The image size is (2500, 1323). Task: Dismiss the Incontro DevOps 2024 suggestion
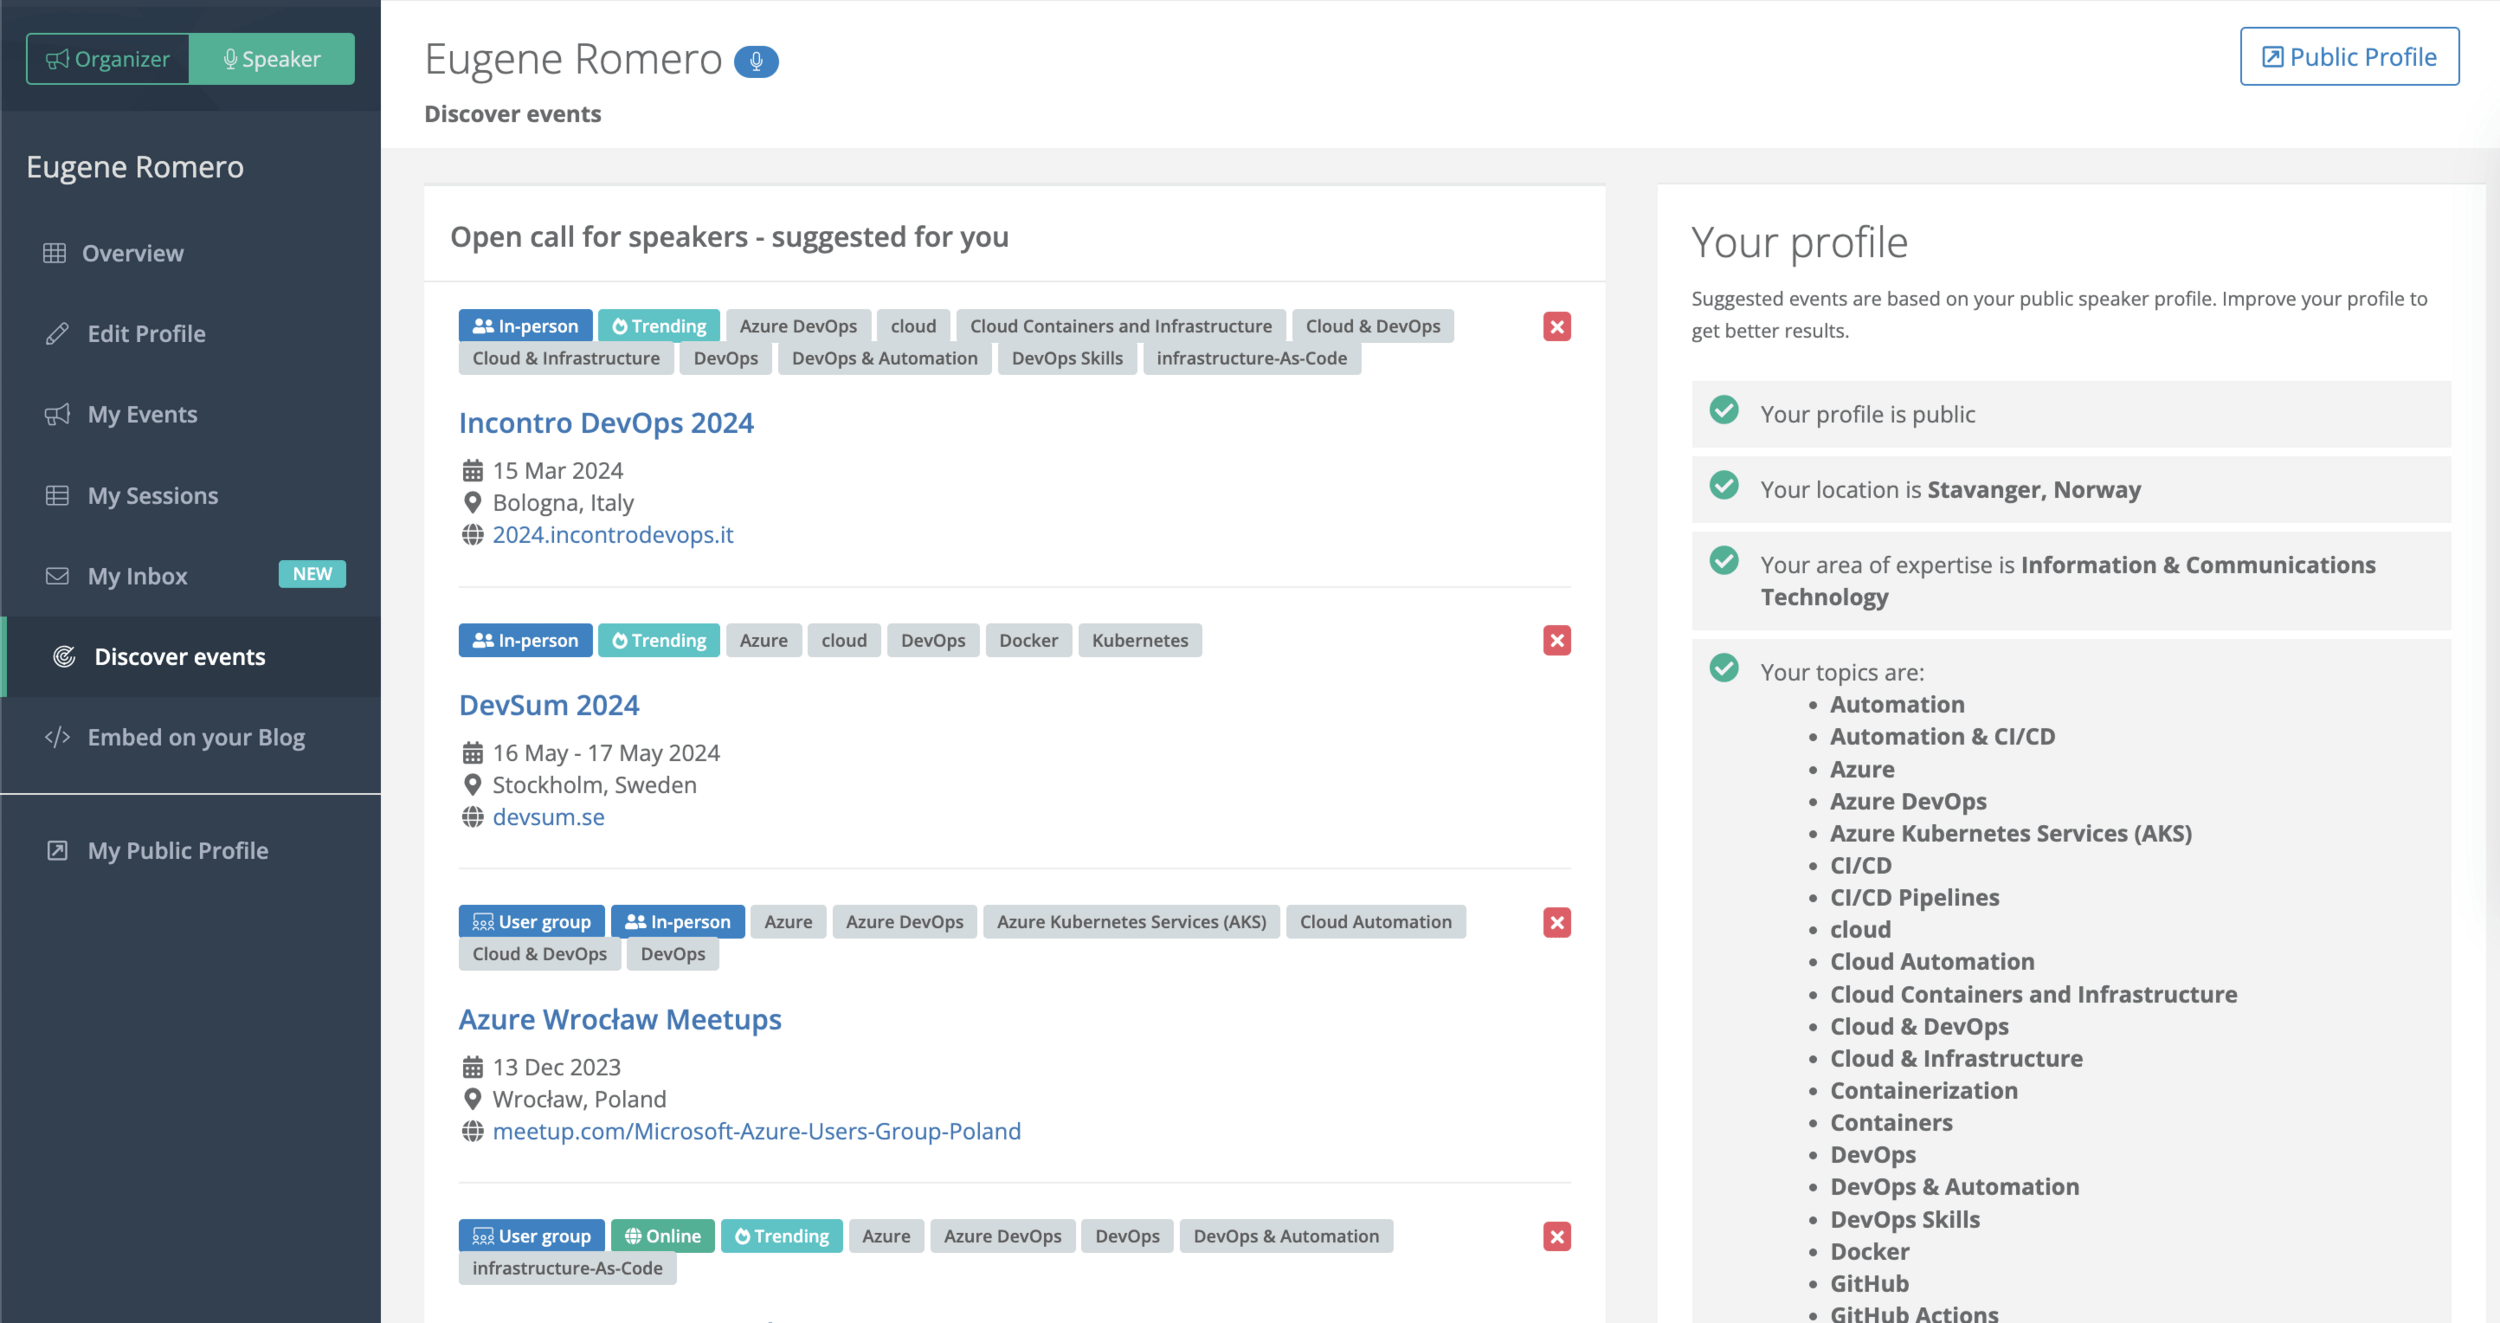(x=1556, y=327)
